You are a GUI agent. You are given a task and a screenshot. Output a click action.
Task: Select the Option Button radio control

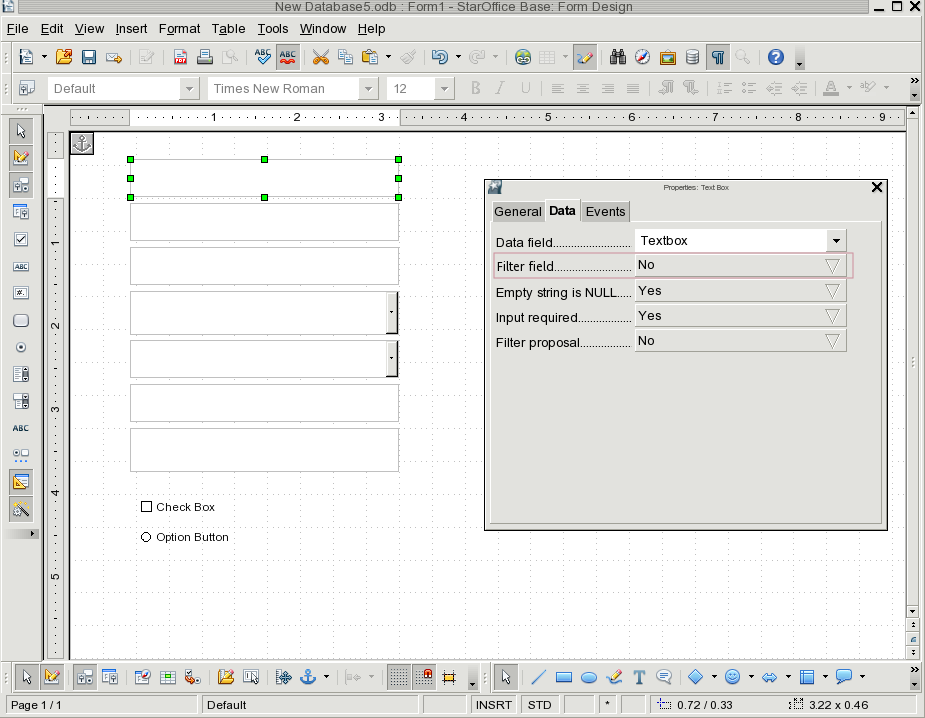(x=147, y=537)
